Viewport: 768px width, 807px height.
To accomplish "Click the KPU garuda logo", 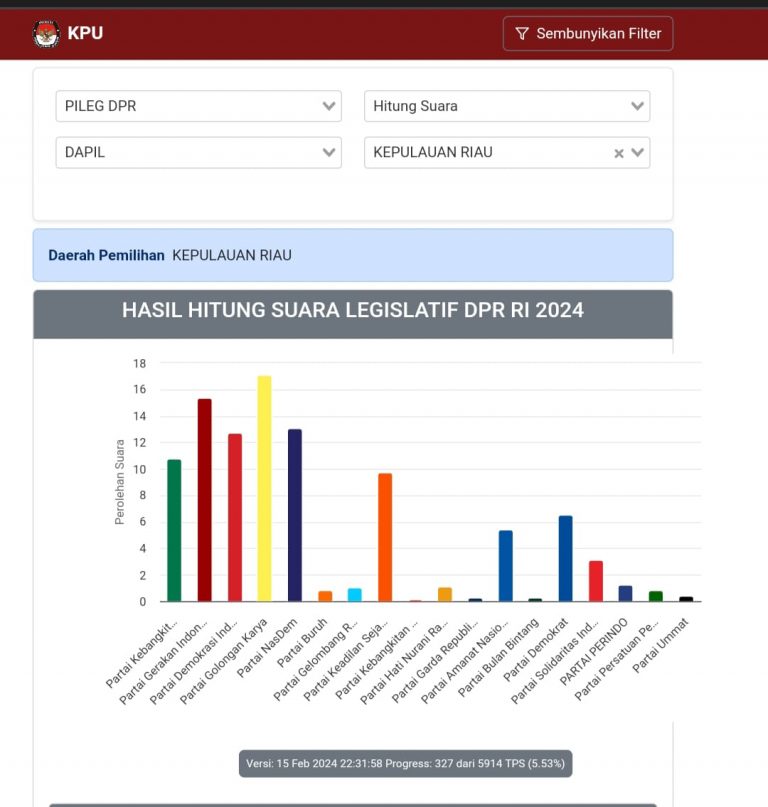I will coord(46,34).
